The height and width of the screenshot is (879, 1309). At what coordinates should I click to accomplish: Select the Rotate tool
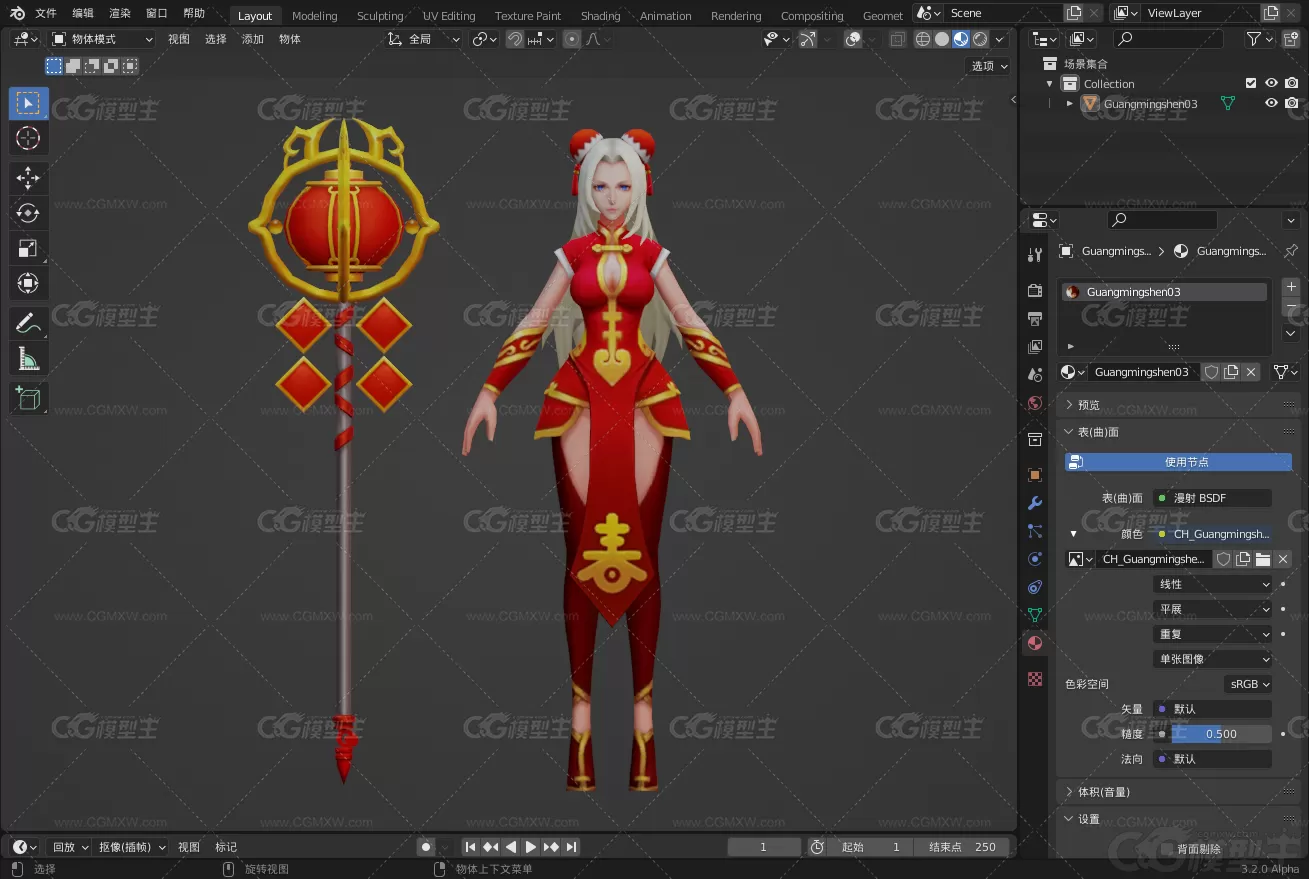point(28,213)
